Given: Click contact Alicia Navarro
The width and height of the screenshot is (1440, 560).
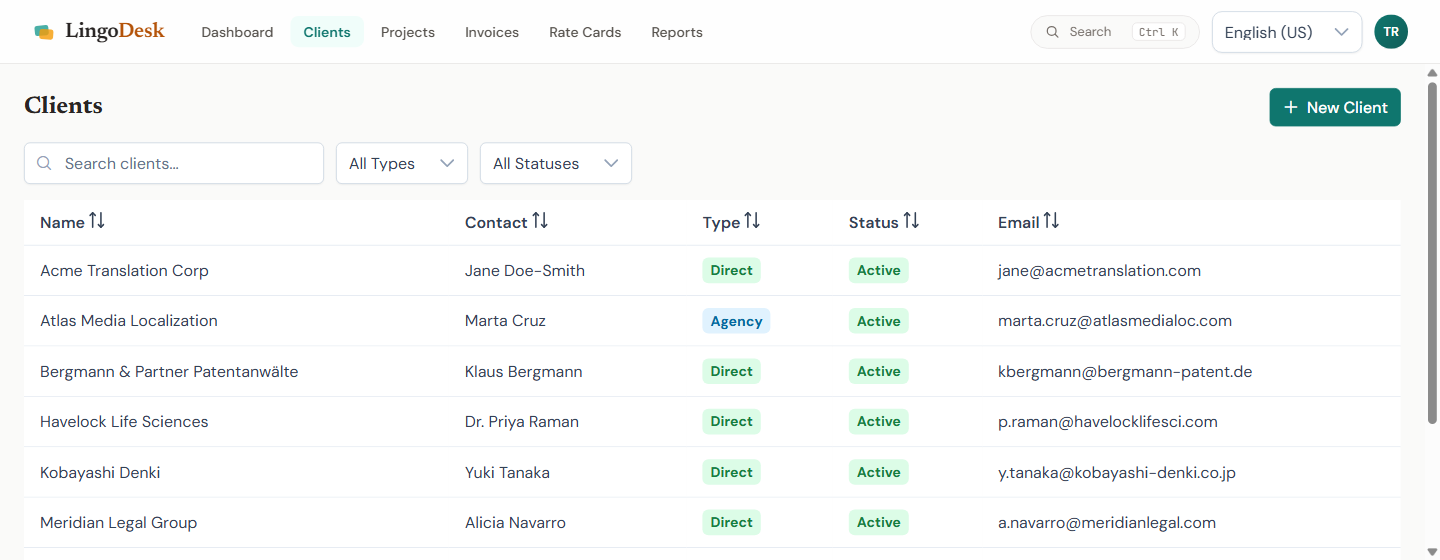Looking at the screenshot, I should [x=515, y=522].
